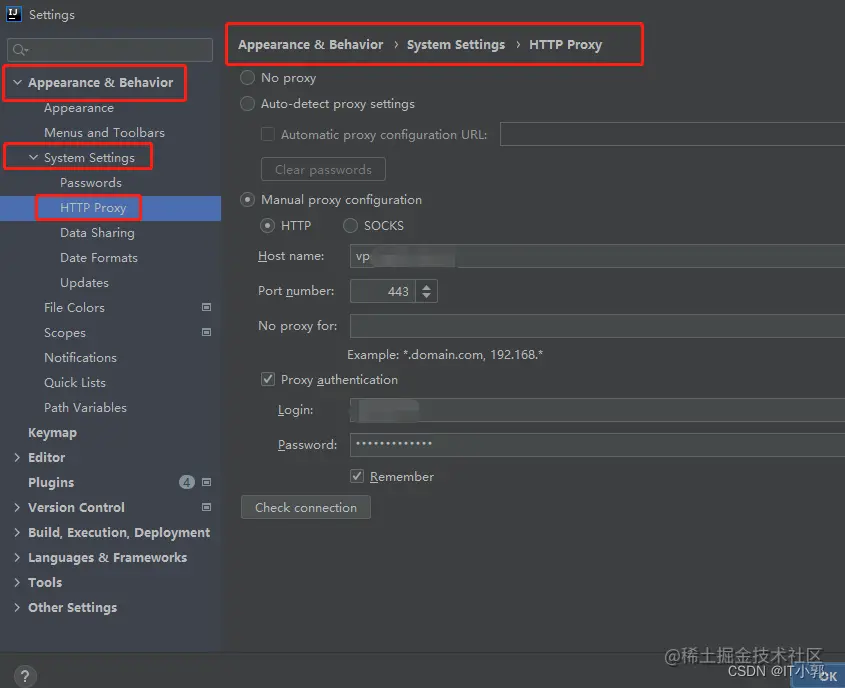
Task: Open the Scopes settings page
Action: tap(65, 333)
